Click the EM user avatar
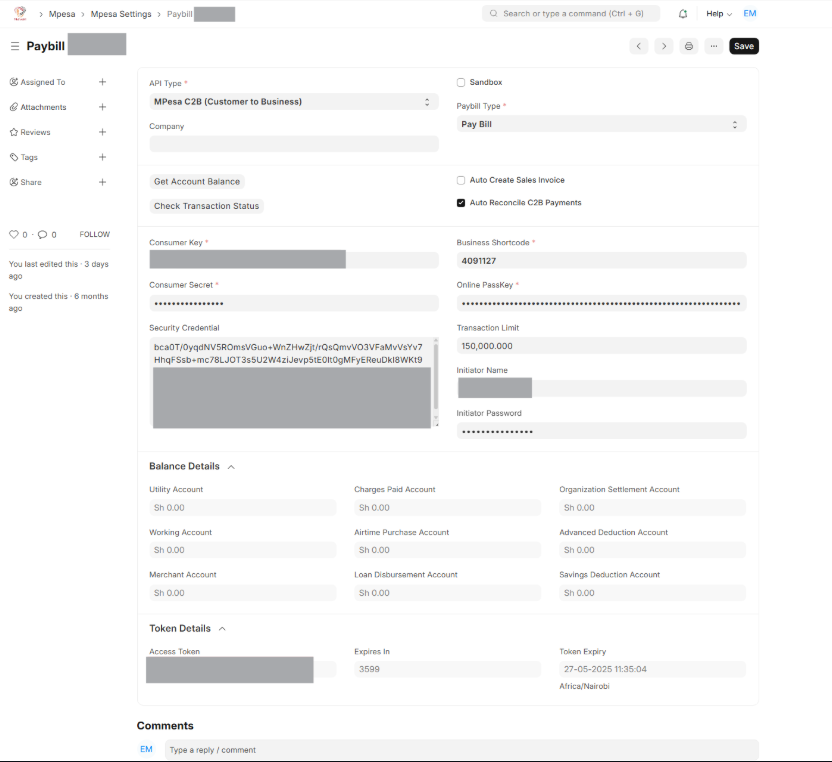The height and width of the screenshot is (762, 832). (x=750, y=13)
